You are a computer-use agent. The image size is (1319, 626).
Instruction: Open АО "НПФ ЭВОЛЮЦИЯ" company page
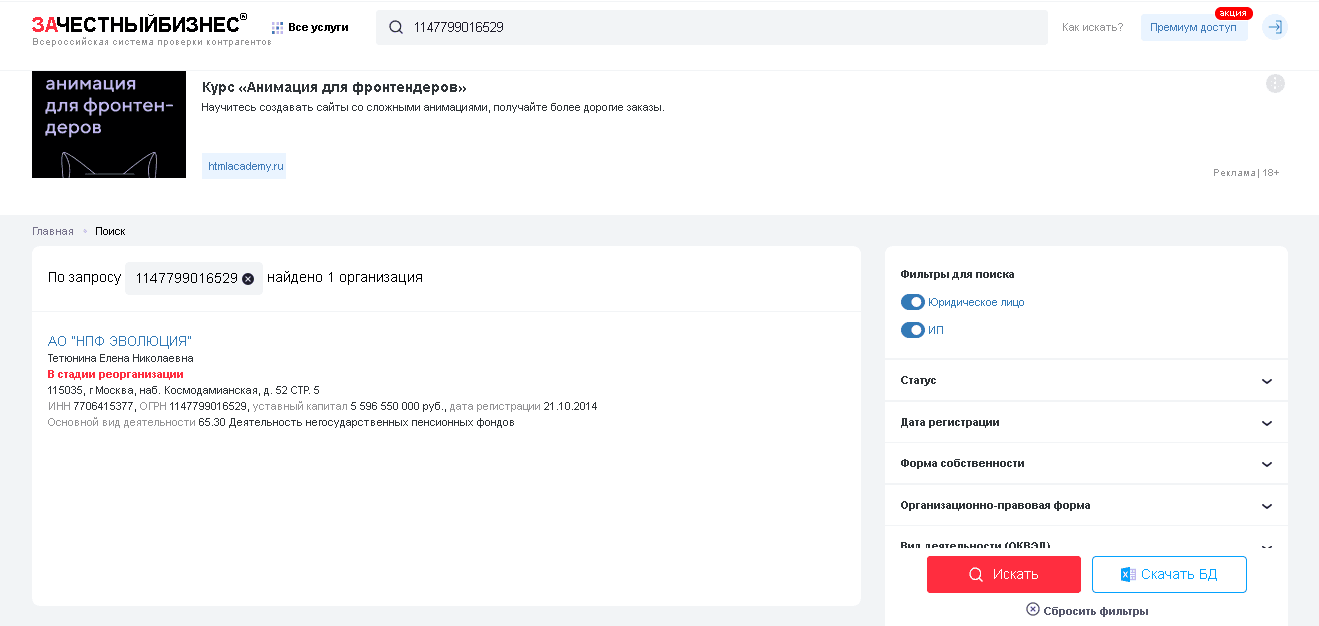pos(119,341)
